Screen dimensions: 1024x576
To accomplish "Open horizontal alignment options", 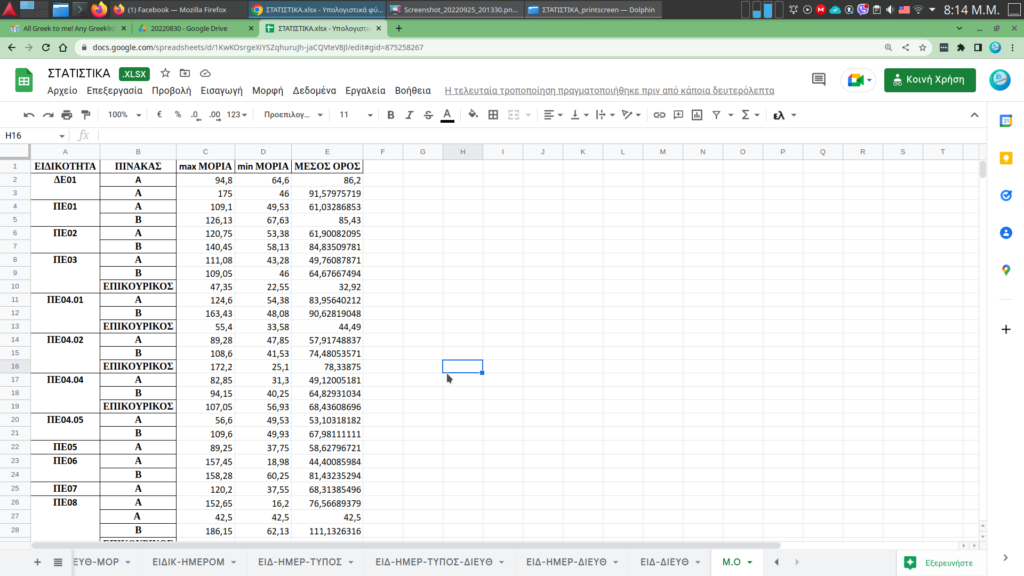I will tap(553, 115).
